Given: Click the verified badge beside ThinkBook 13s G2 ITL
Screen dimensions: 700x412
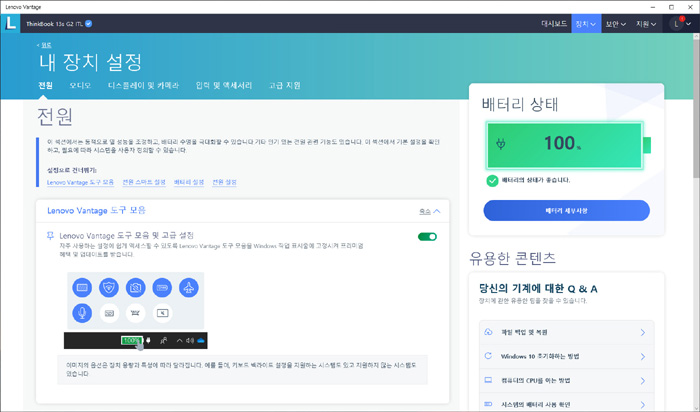Looking at the screenshot, I should coord(88,24).
